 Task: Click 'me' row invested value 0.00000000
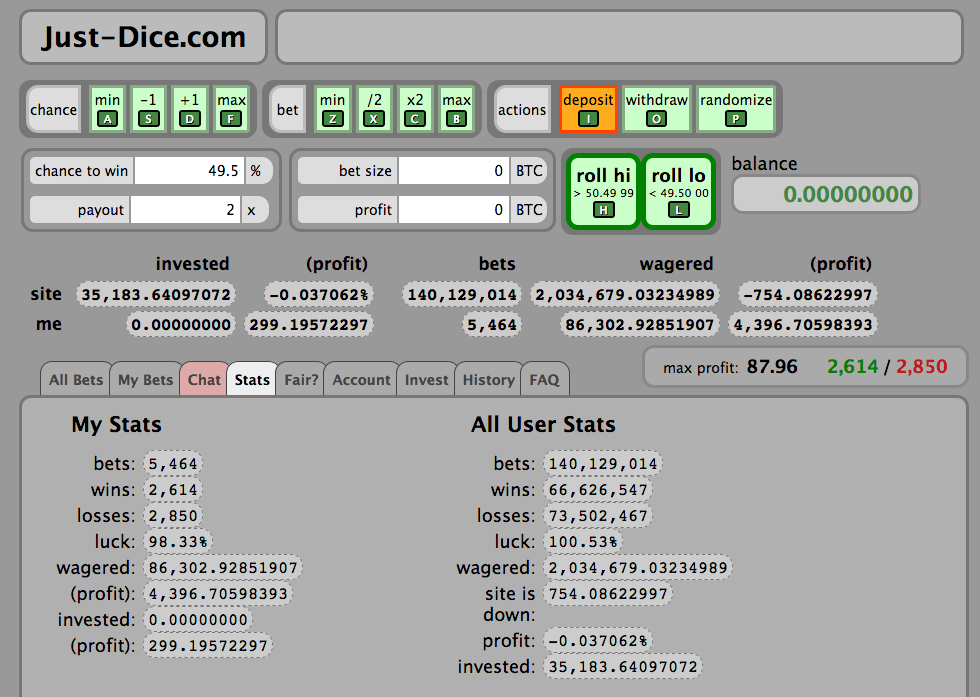[x=181, y=324]
